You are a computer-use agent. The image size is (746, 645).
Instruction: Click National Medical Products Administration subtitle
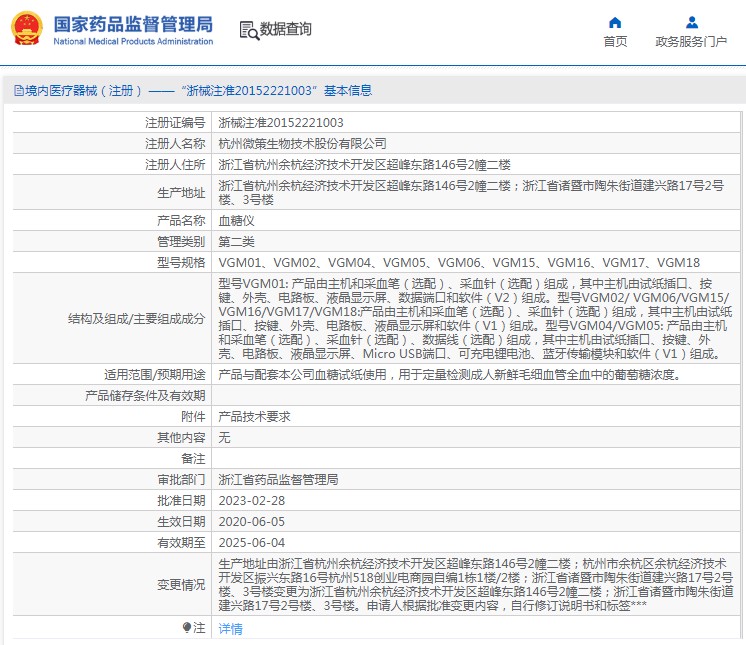pyautogui.click(x=133, y=41)
